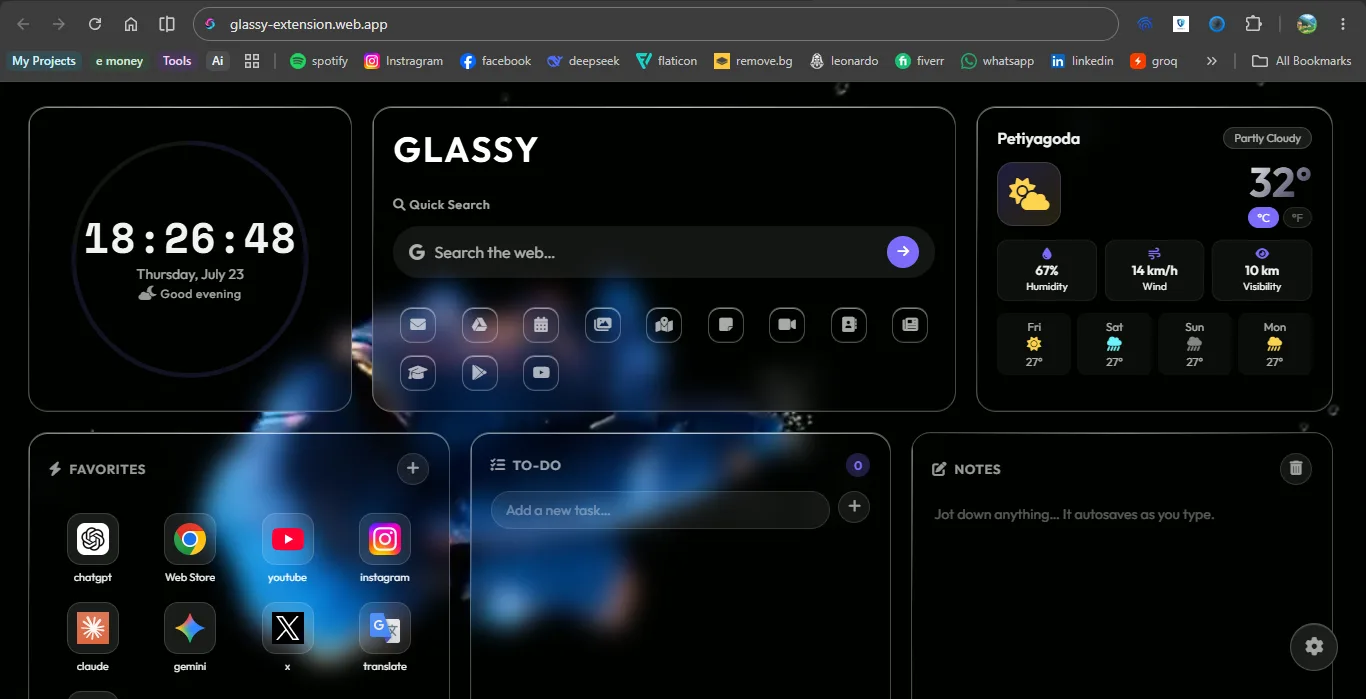Open the Photos shortcut icon
The height and width of the screenshot is (699, 1366).
pyautogui.click(x=603, y=324)
